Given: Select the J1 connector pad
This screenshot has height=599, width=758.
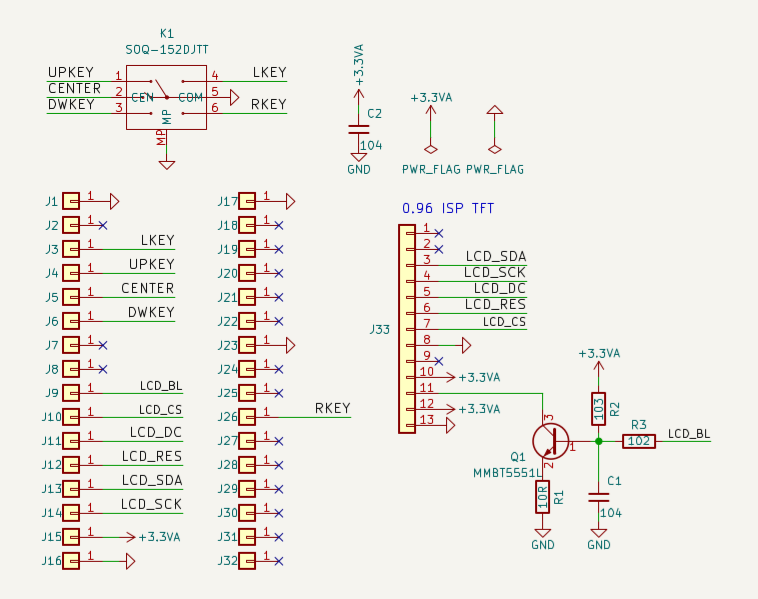Looking at the screenshot, I should pos(71,201).
